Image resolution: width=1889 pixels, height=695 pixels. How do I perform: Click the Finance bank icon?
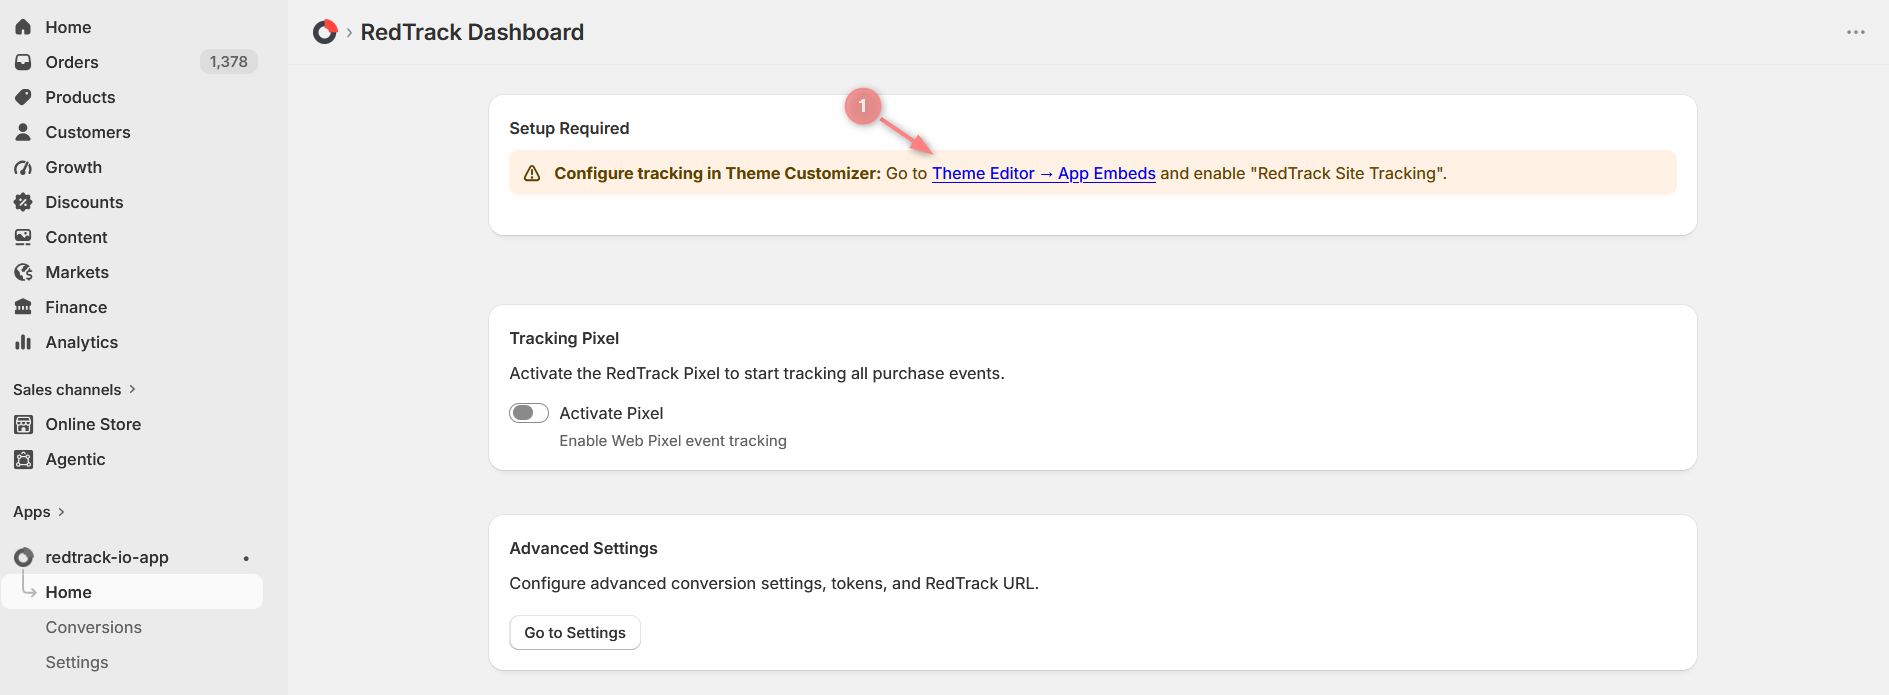click(x=23, y=307)
